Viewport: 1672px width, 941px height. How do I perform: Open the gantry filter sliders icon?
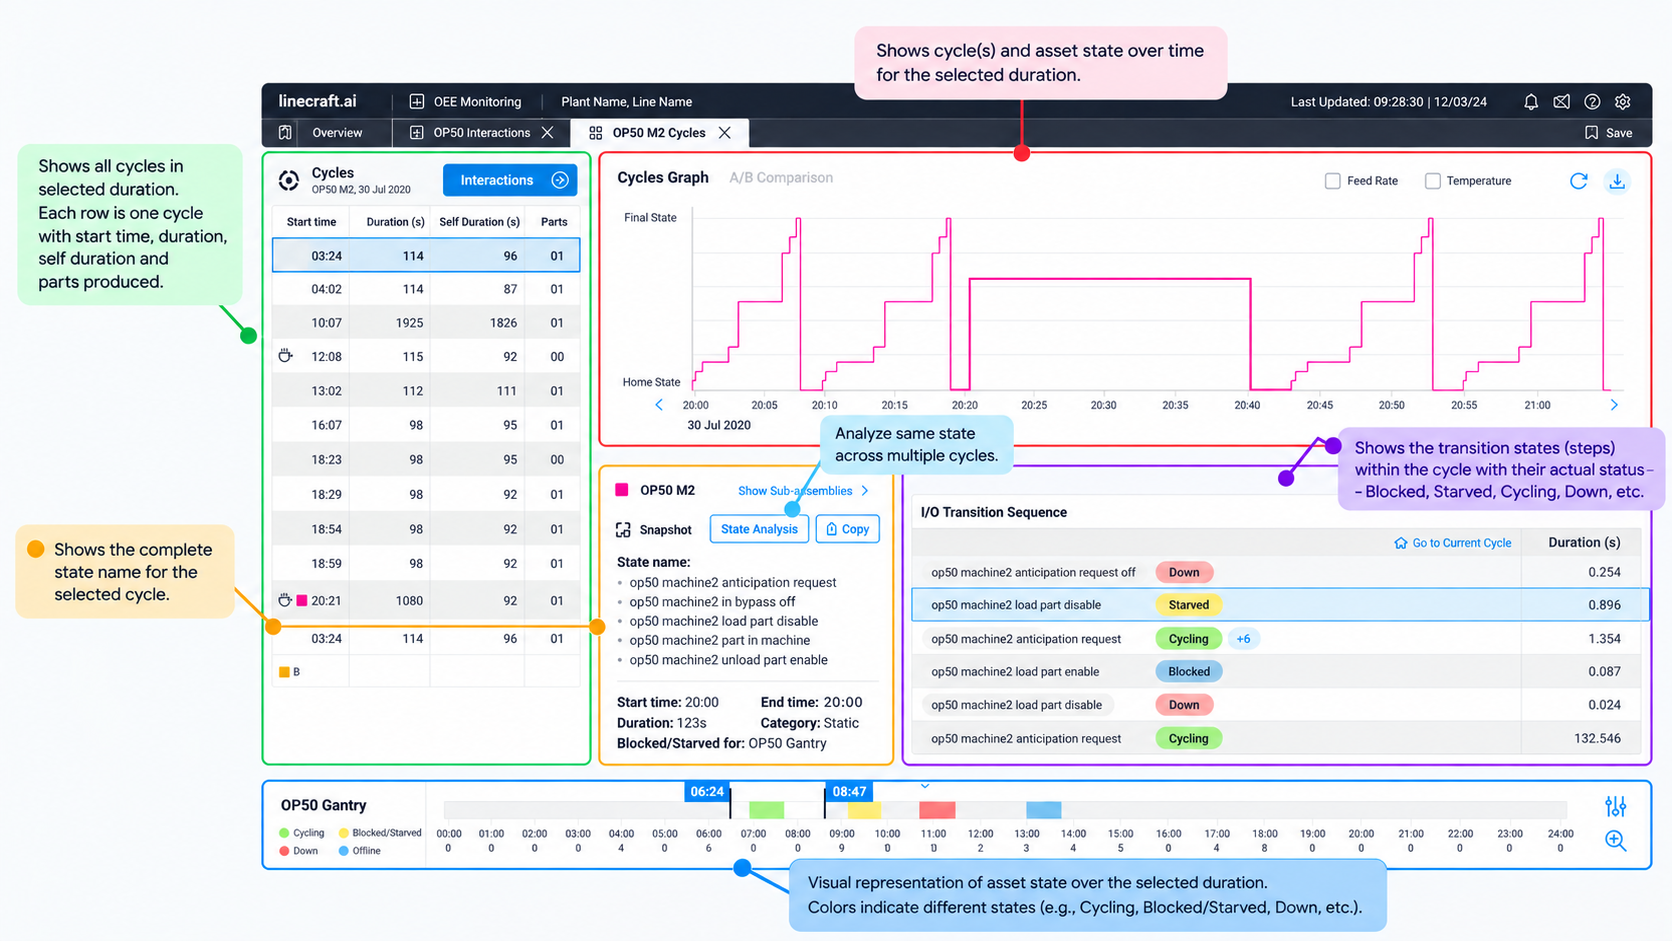click(1615, 806)
